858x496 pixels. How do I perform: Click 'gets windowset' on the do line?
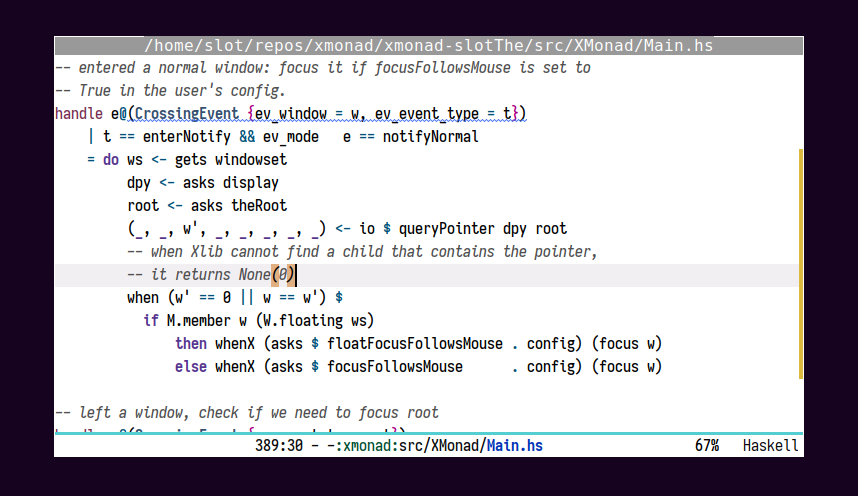click(x=230, y=160)
